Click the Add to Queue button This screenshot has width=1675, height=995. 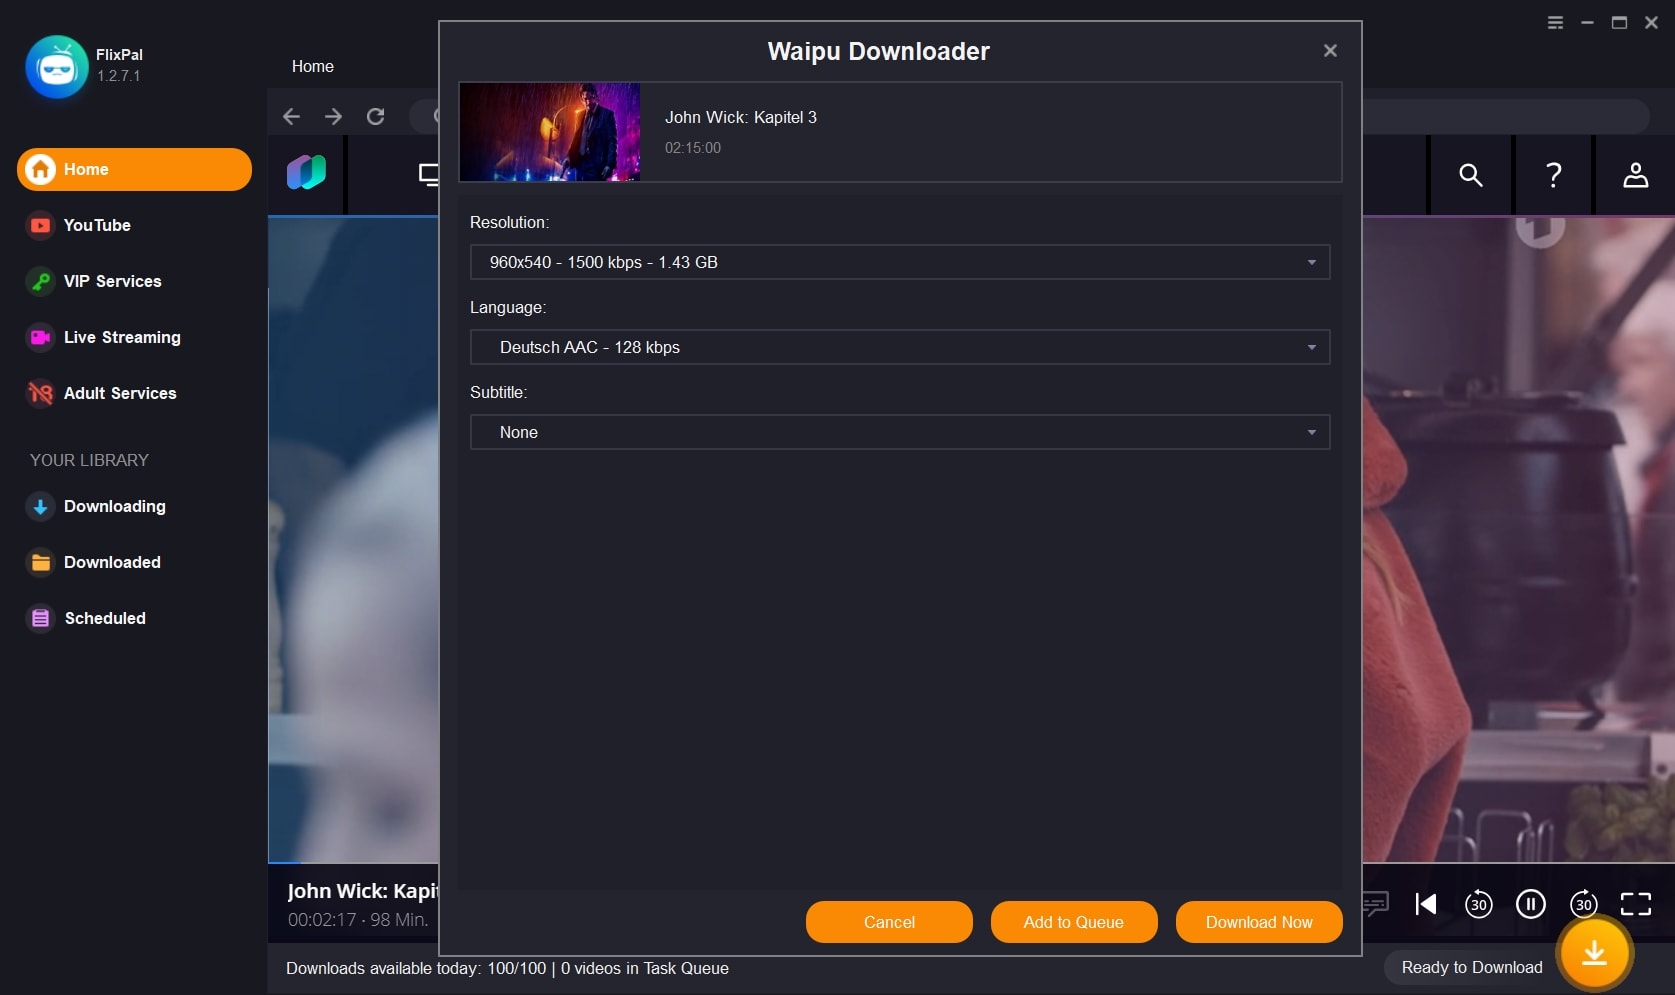click(1074, 922)
